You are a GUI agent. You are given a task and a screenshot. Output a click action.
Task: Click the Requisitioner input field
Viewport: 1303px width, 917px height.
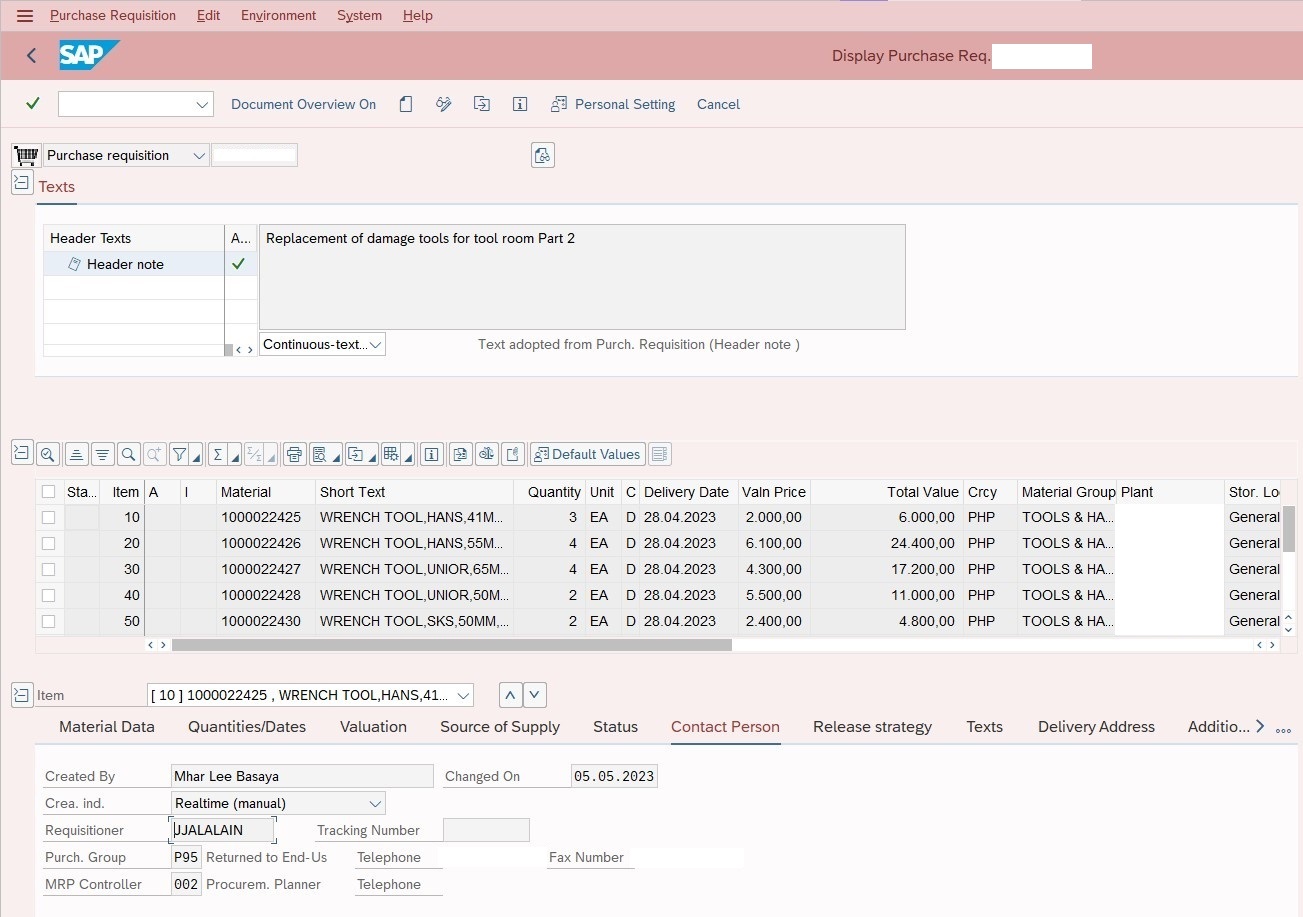click(222, 830)
